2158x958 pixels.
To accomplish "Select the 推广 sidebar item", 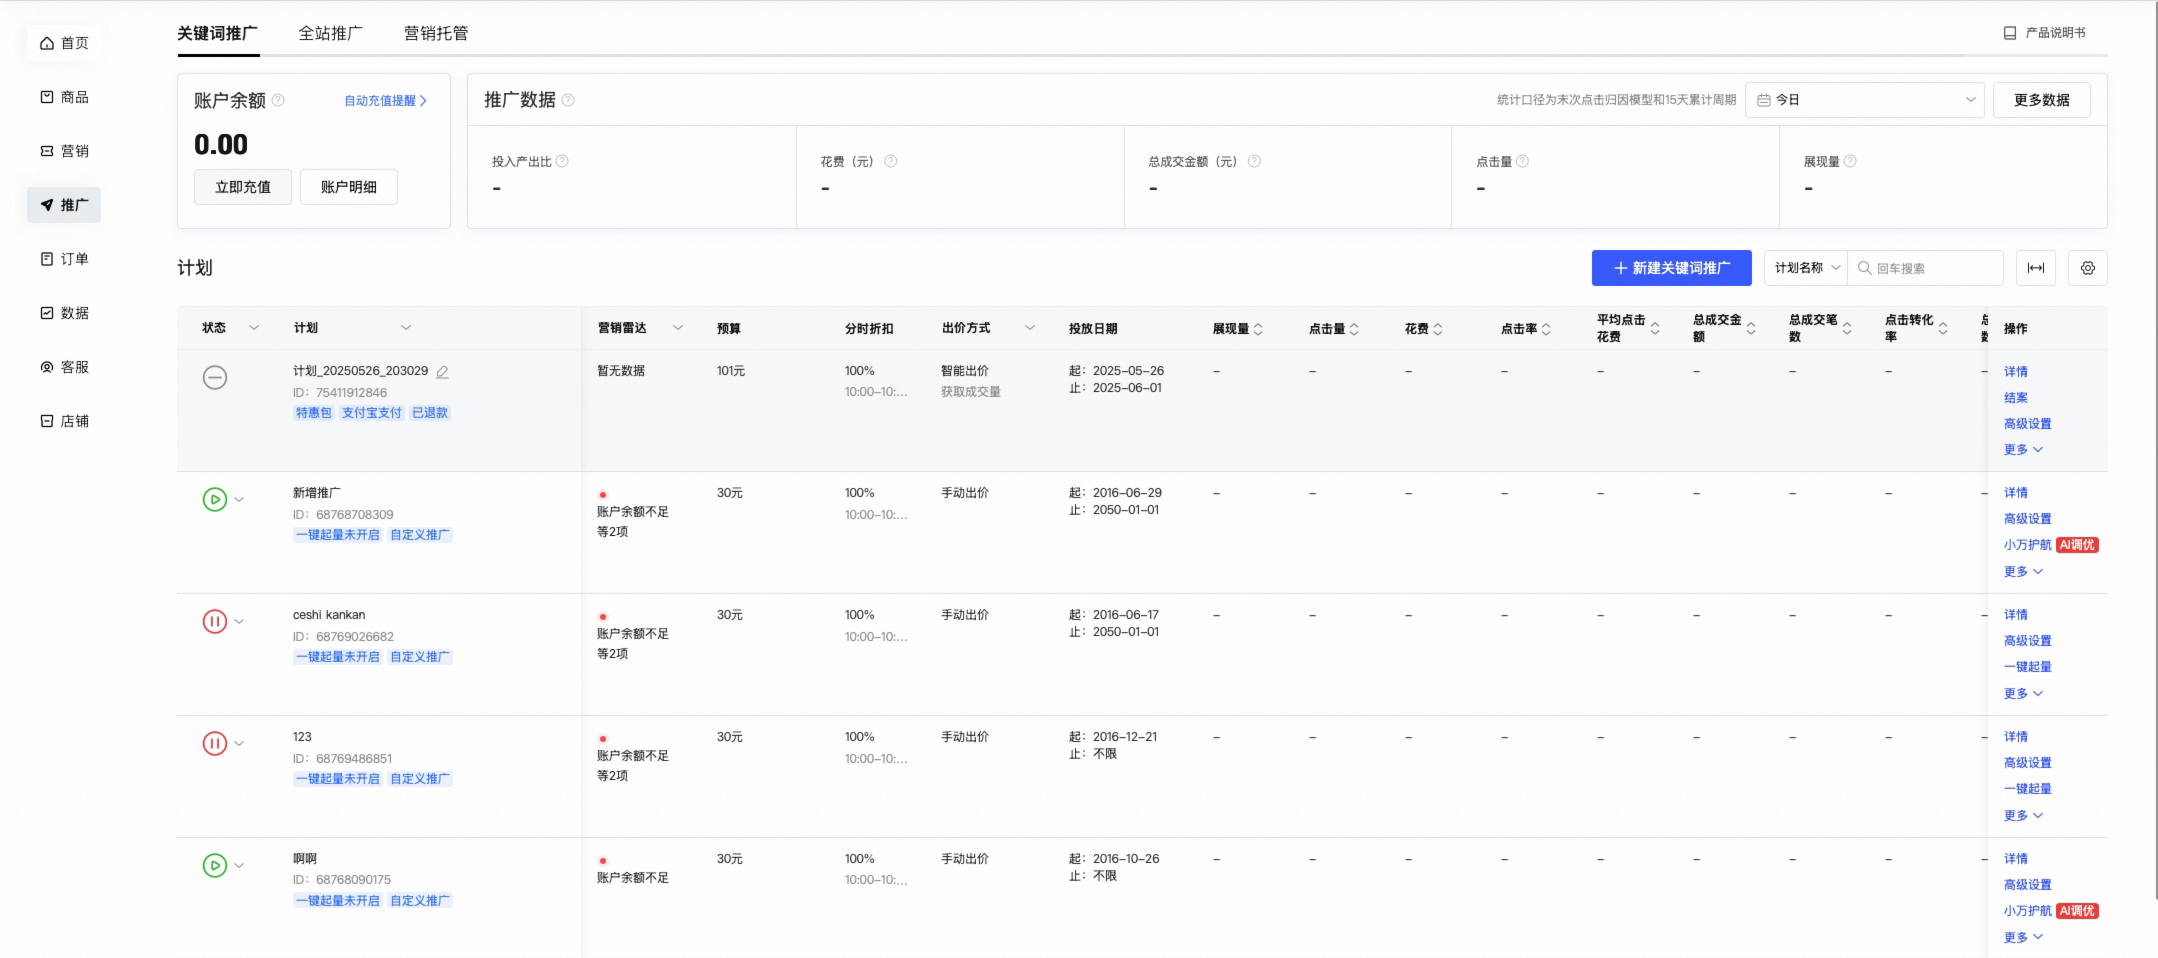I will tap(64, 205).
